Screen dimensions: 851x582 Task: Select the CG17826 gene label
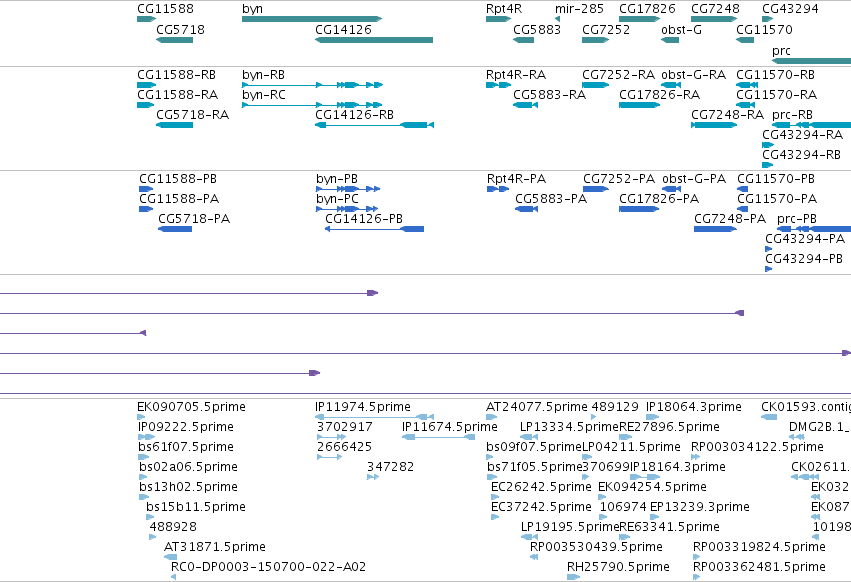(647, 9)
